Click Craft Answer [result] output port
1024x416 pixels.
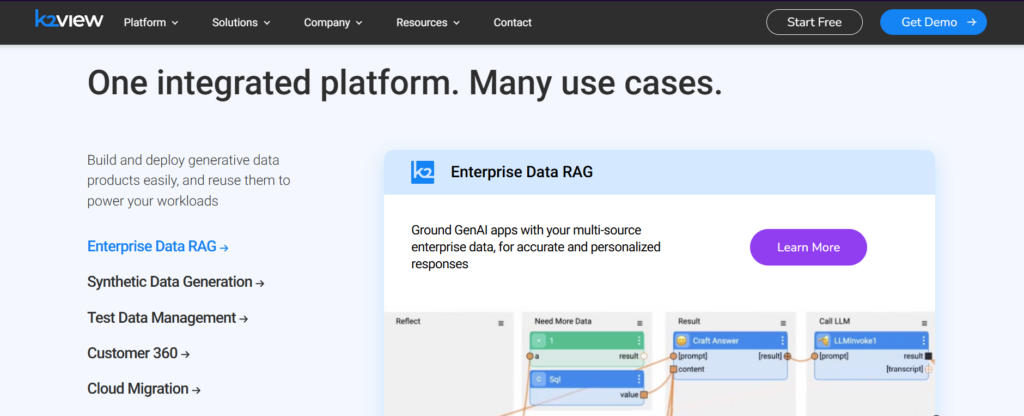pyautogui.click(x=787, y=356)
